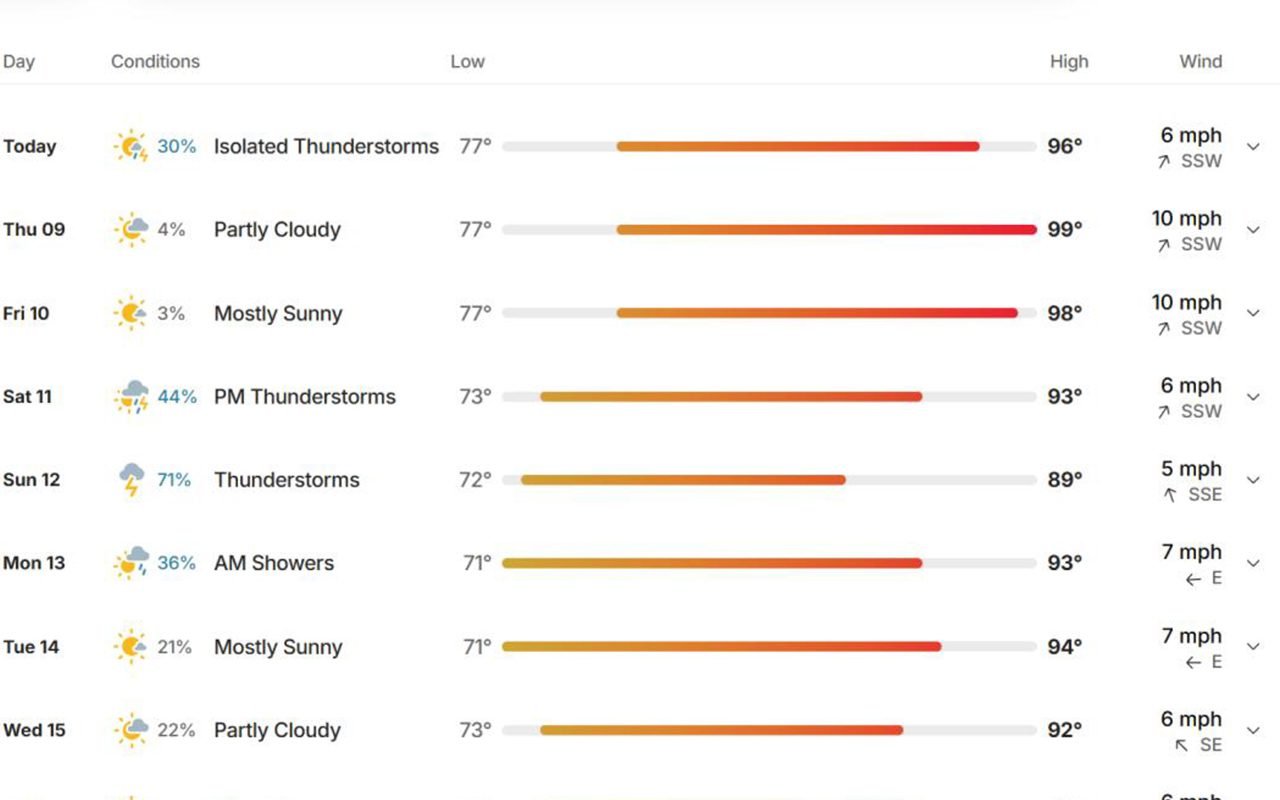The height and width of the screenshot is (800, 1280).
Task: Click the Sun 12 thunderstorm lightning icon
Action: [x=131, y=480]
